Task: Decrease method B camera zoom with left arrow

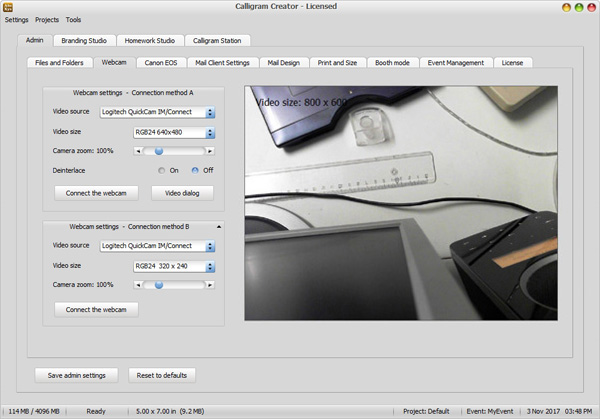Action: (x=138, y=285)
